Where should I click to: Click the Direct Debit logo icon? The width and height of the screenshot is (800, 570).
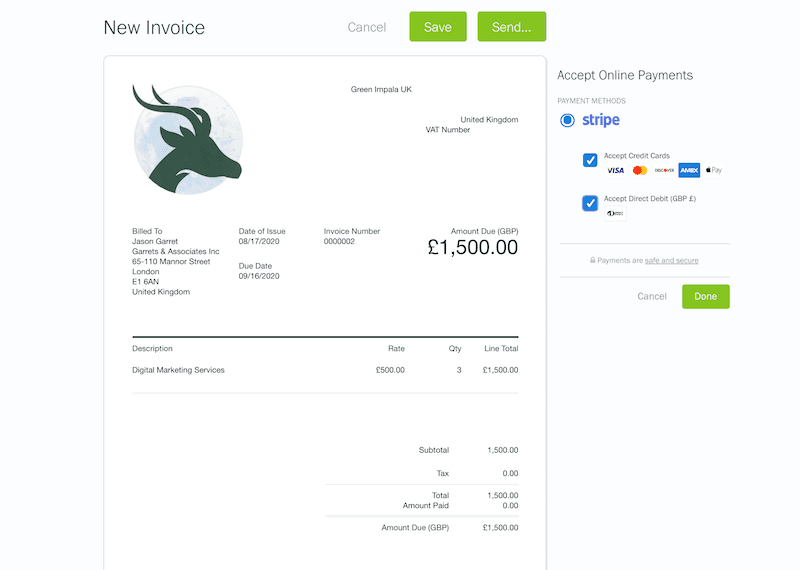(x=615, y=214)
